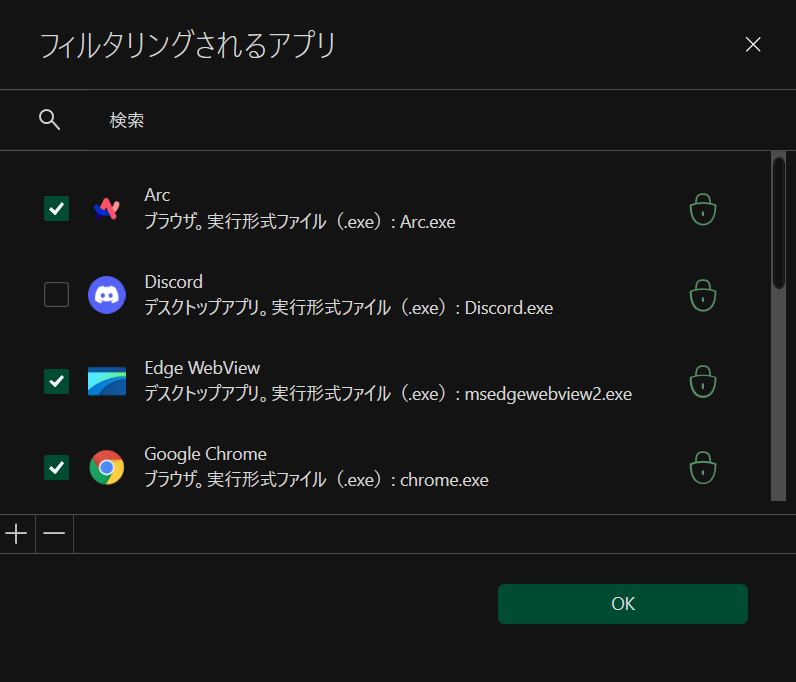This screenshot has width=796, height=682.
Task: Toggle the Google Chrome checkbox
Action: [x=57, y=467]
